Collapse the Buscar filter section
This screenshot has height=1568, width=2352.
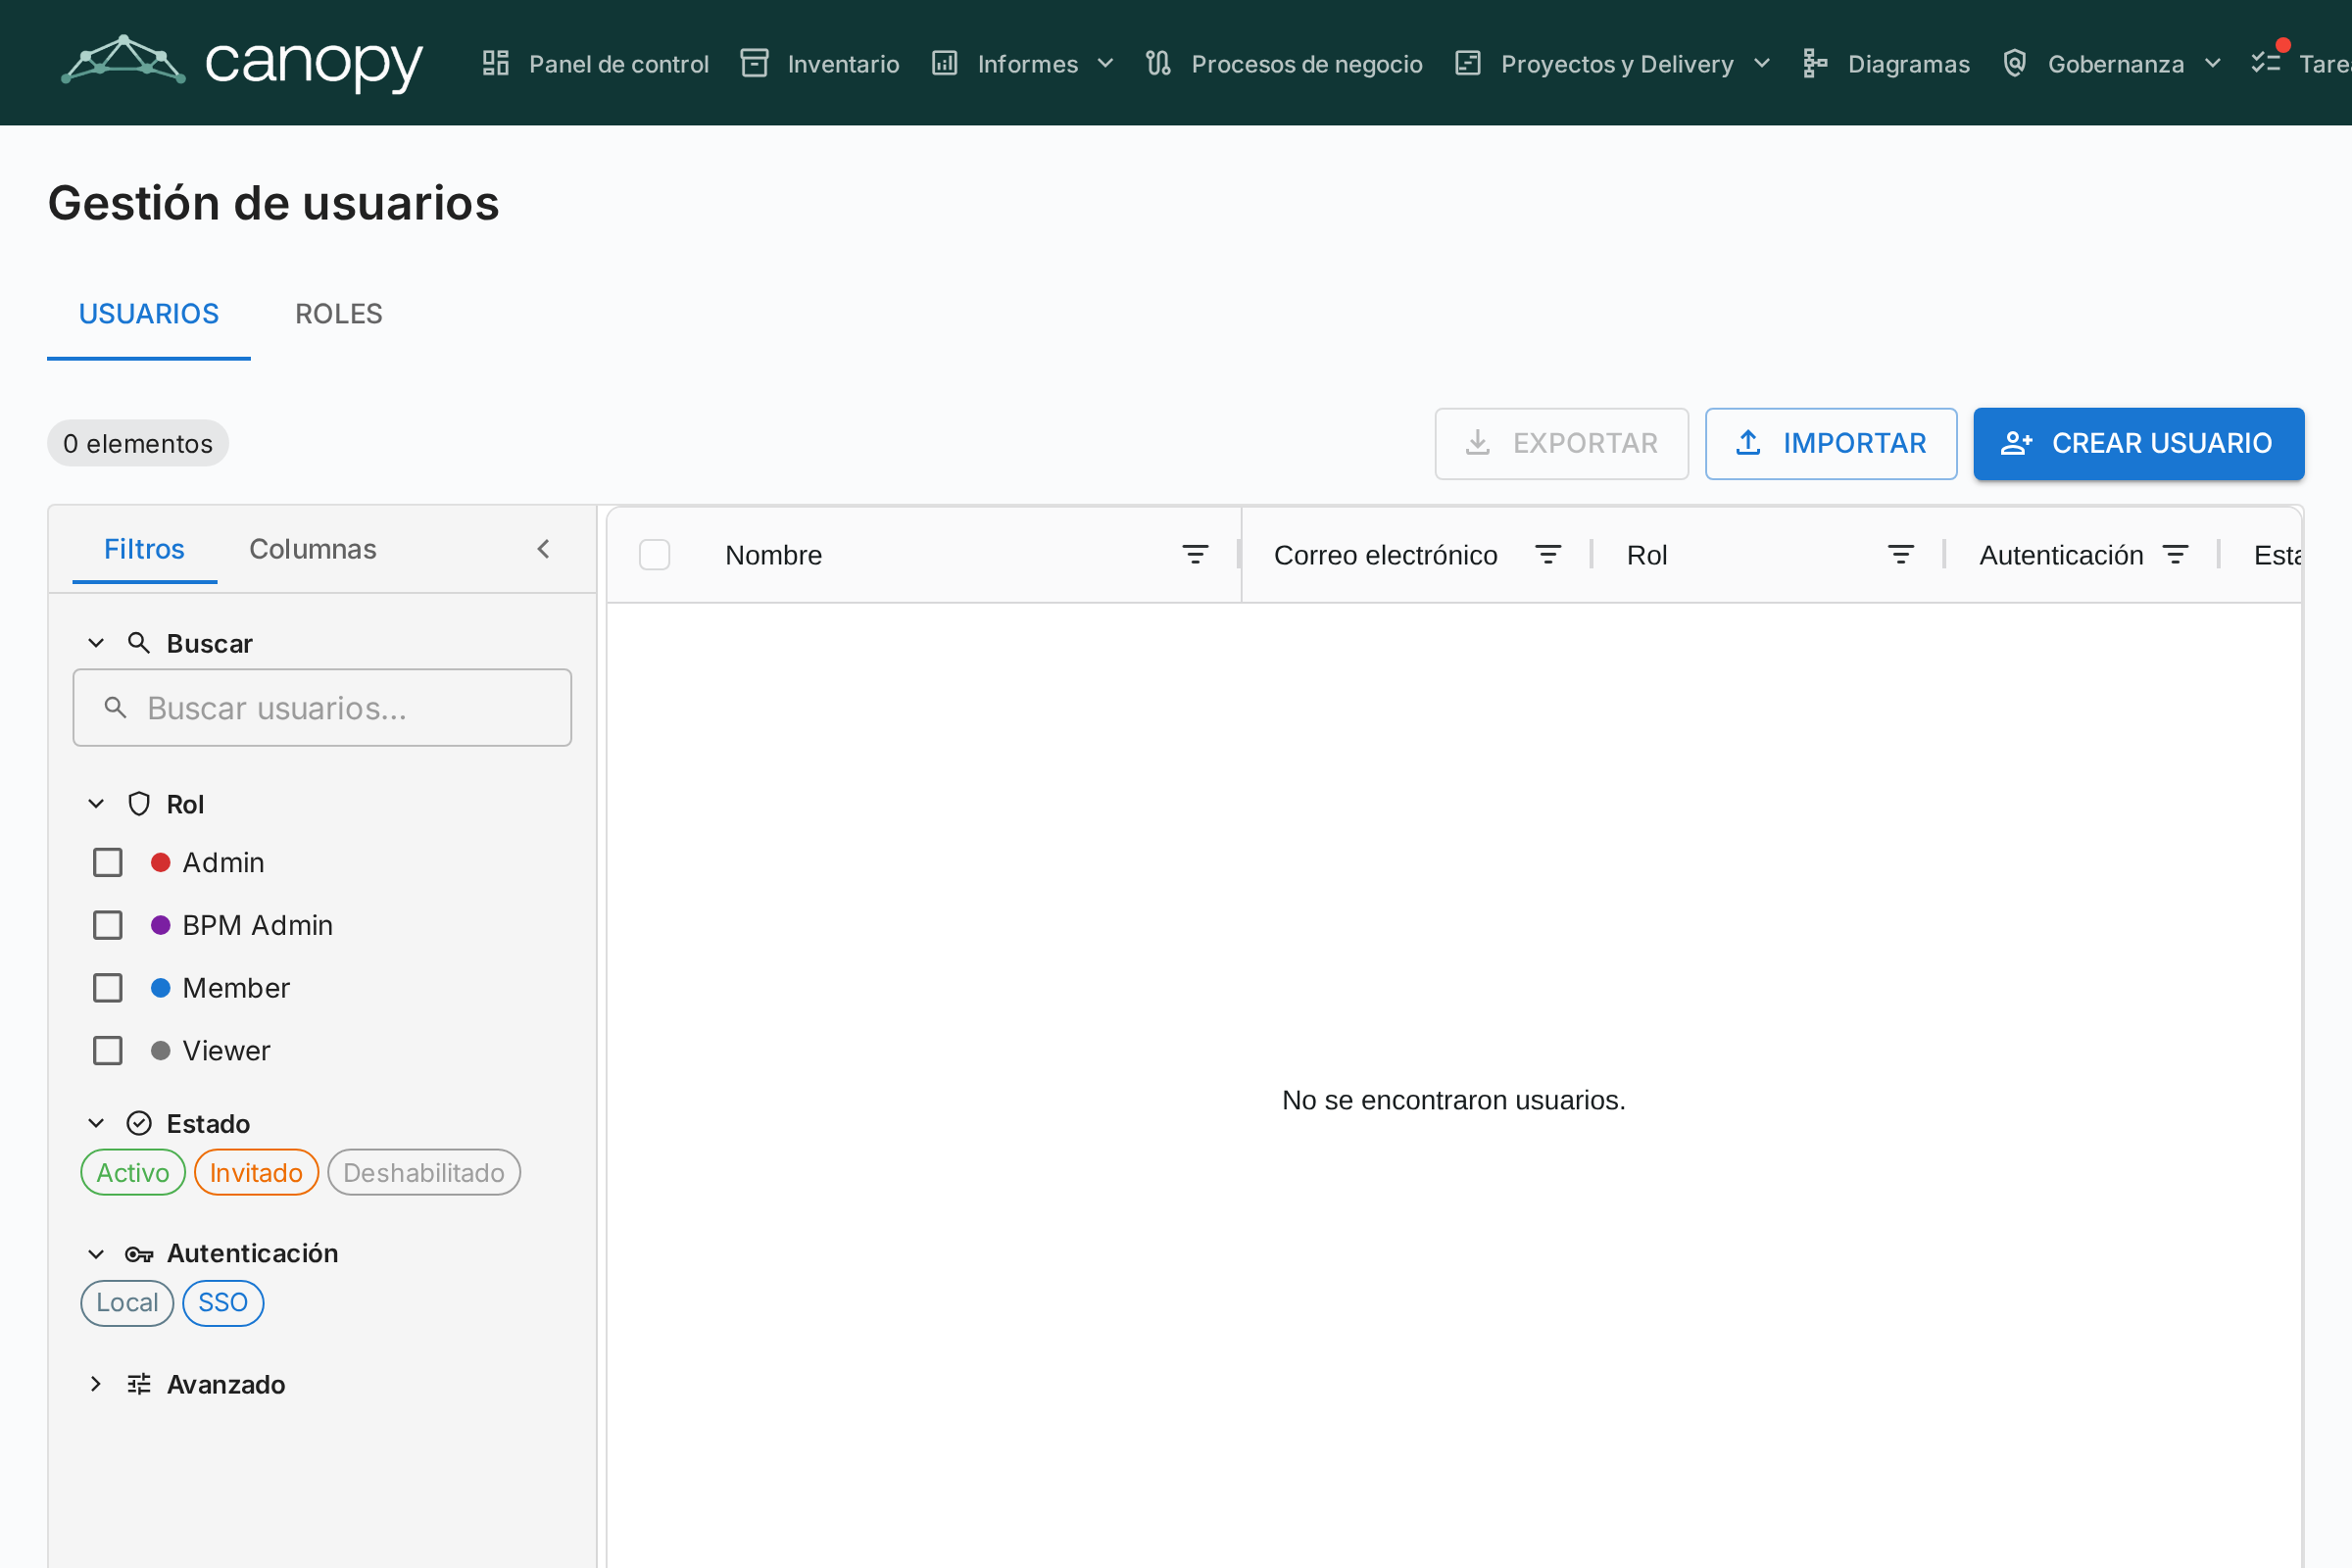click(96, 643)
